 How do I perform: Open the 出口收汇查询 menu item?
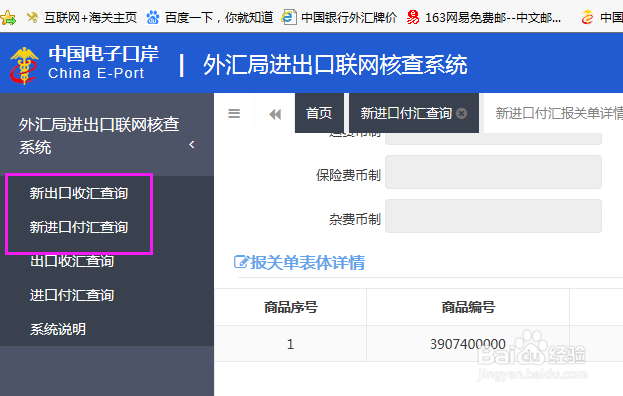point(72,261)
